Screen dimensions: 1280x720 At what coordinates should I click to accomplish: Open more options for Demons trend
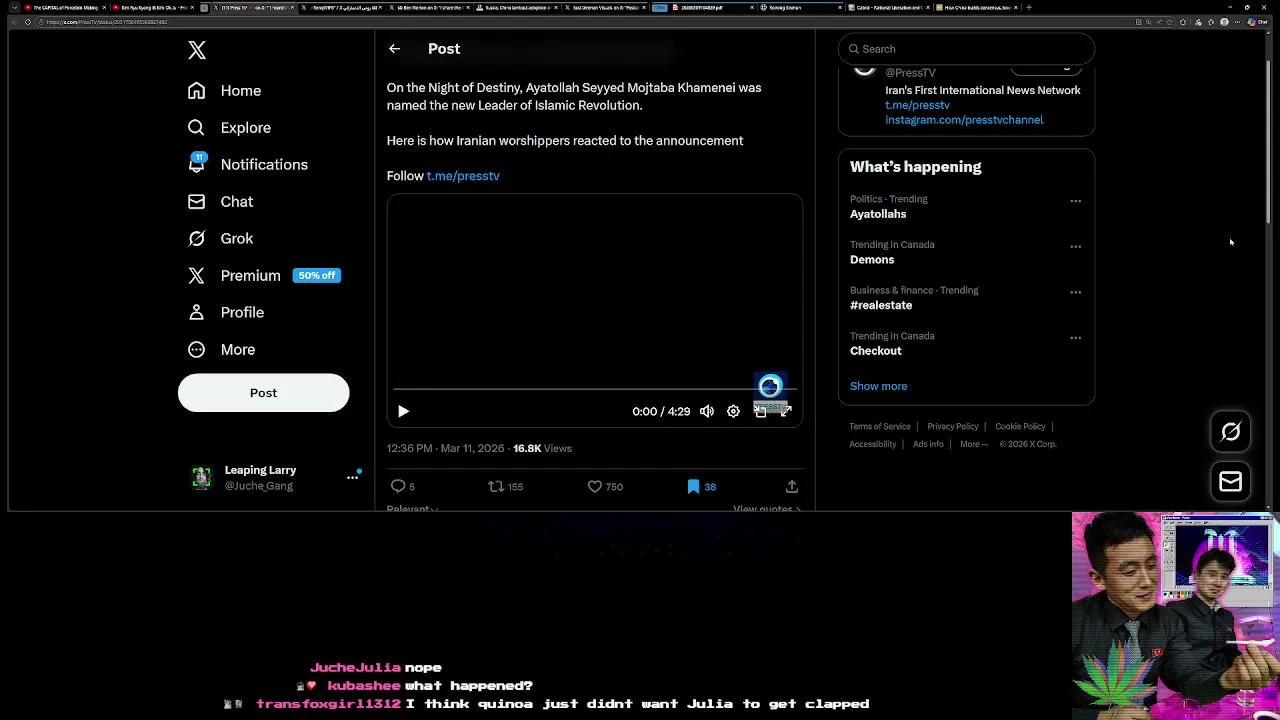coord(1076,246)
